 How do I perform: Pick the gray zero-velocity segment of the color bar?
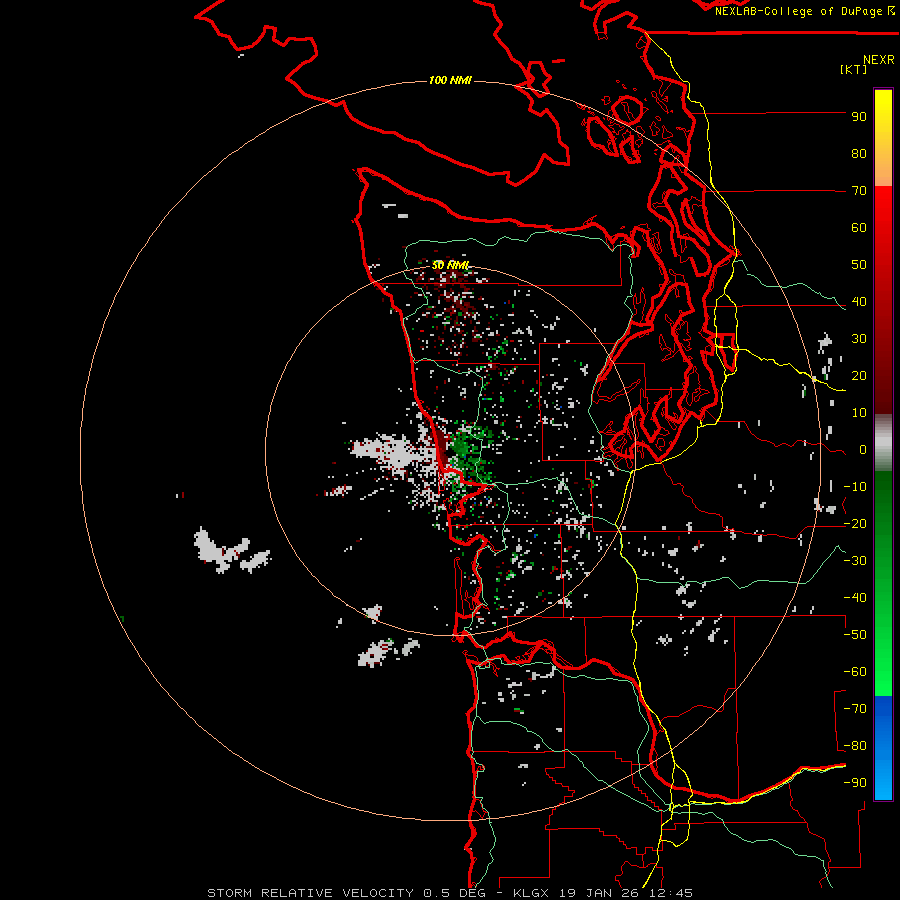tap(883, 443)
